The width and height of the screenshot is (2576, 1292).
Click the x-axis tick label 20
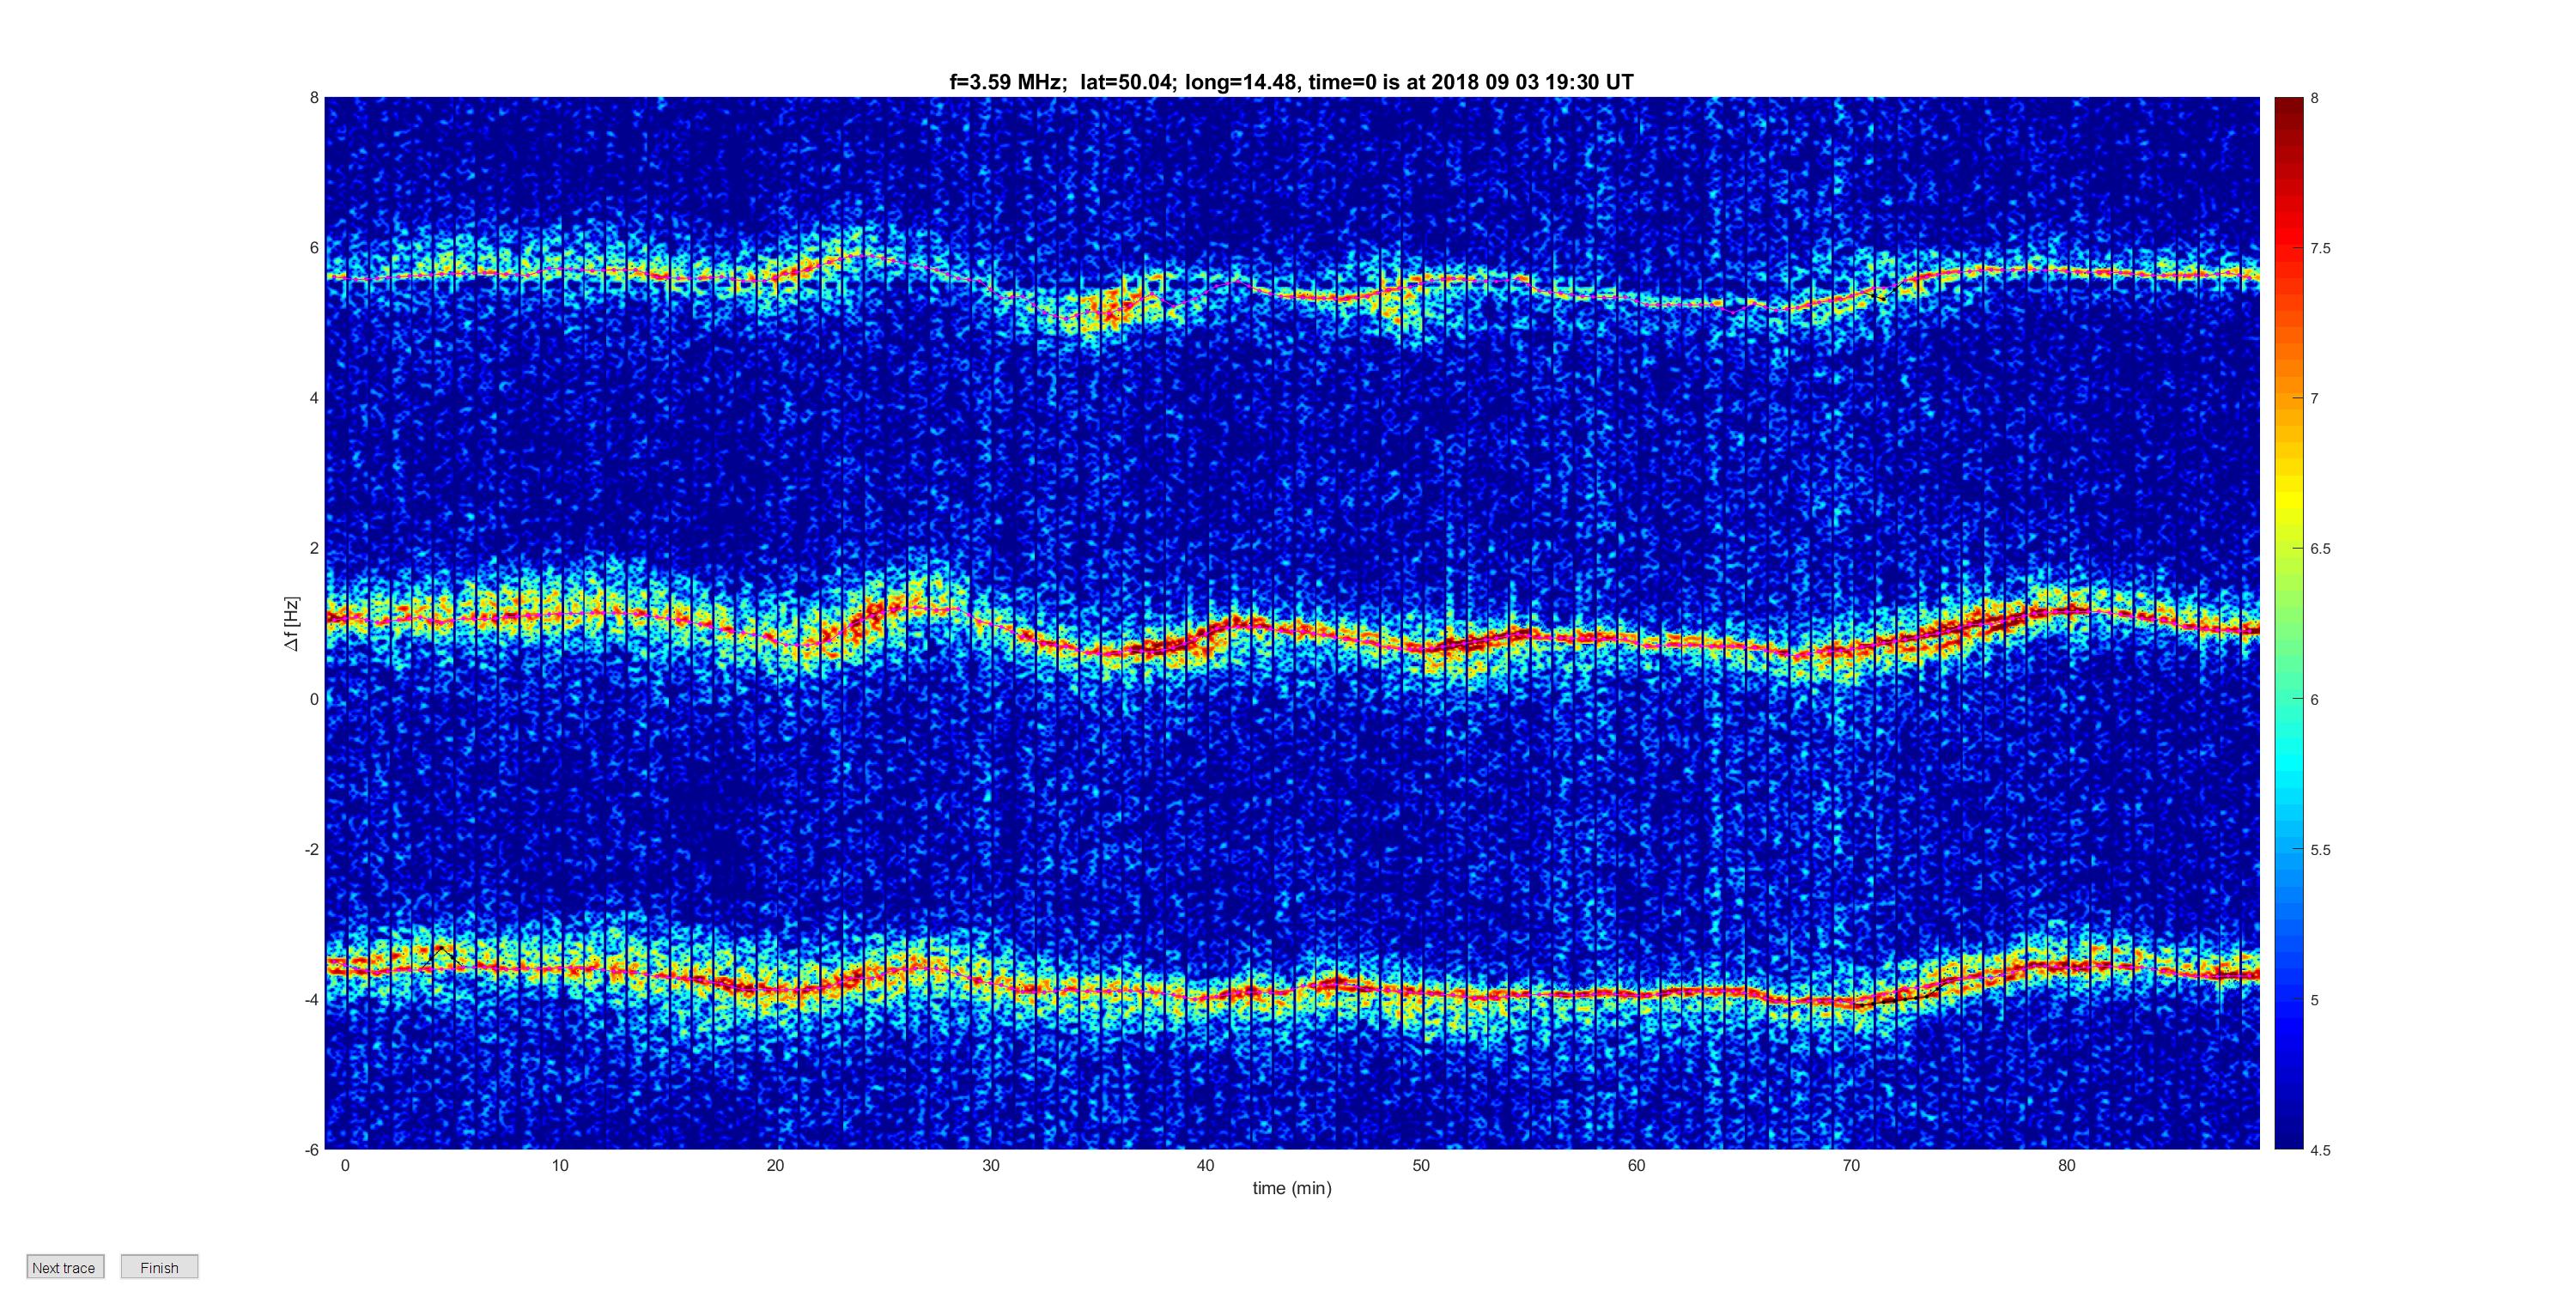775,1165
